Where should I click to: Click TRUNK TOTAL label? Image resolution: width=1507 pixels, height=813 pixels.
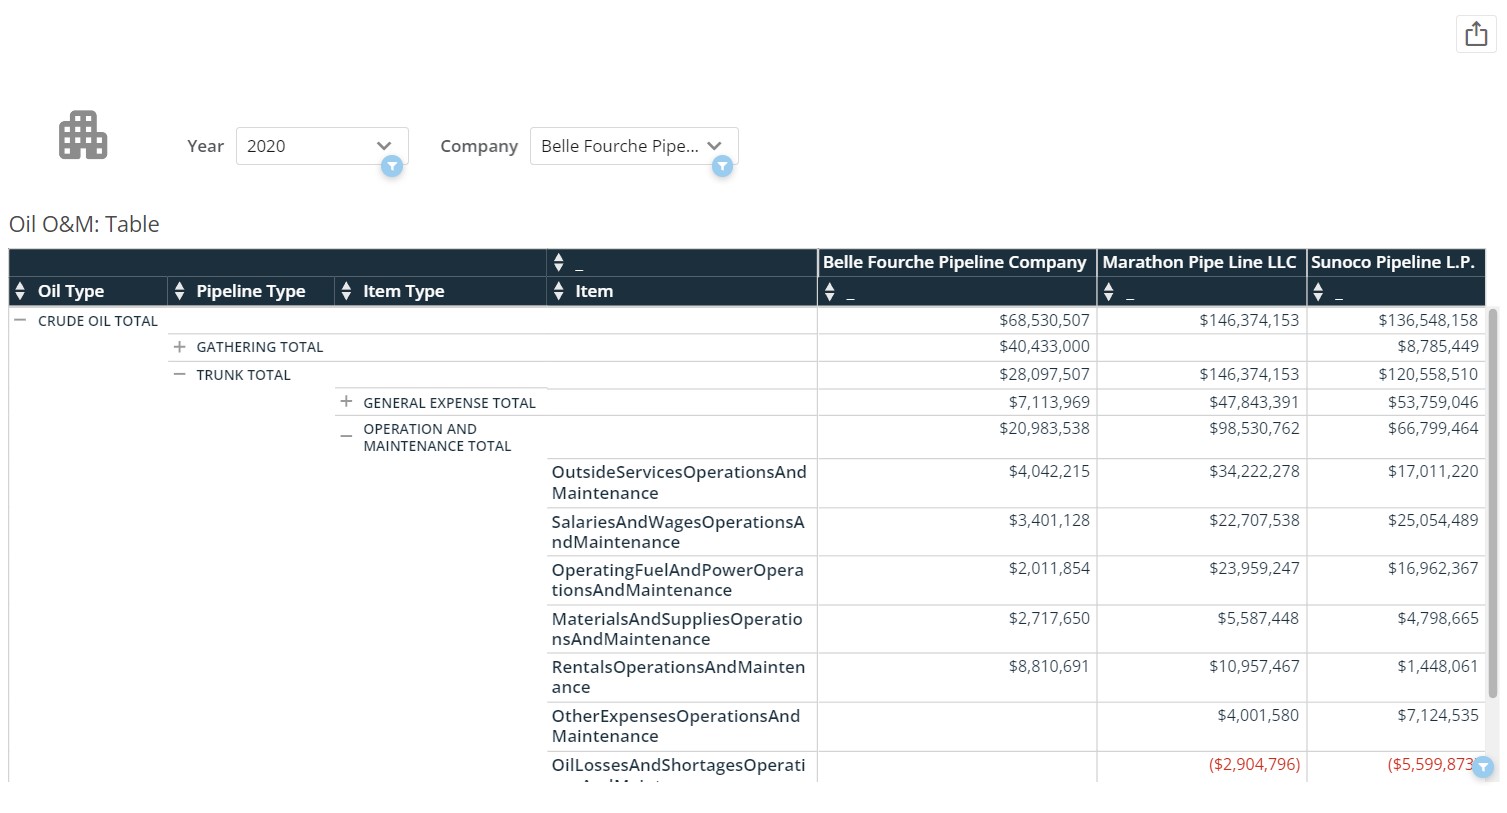(x=243, y=375)
